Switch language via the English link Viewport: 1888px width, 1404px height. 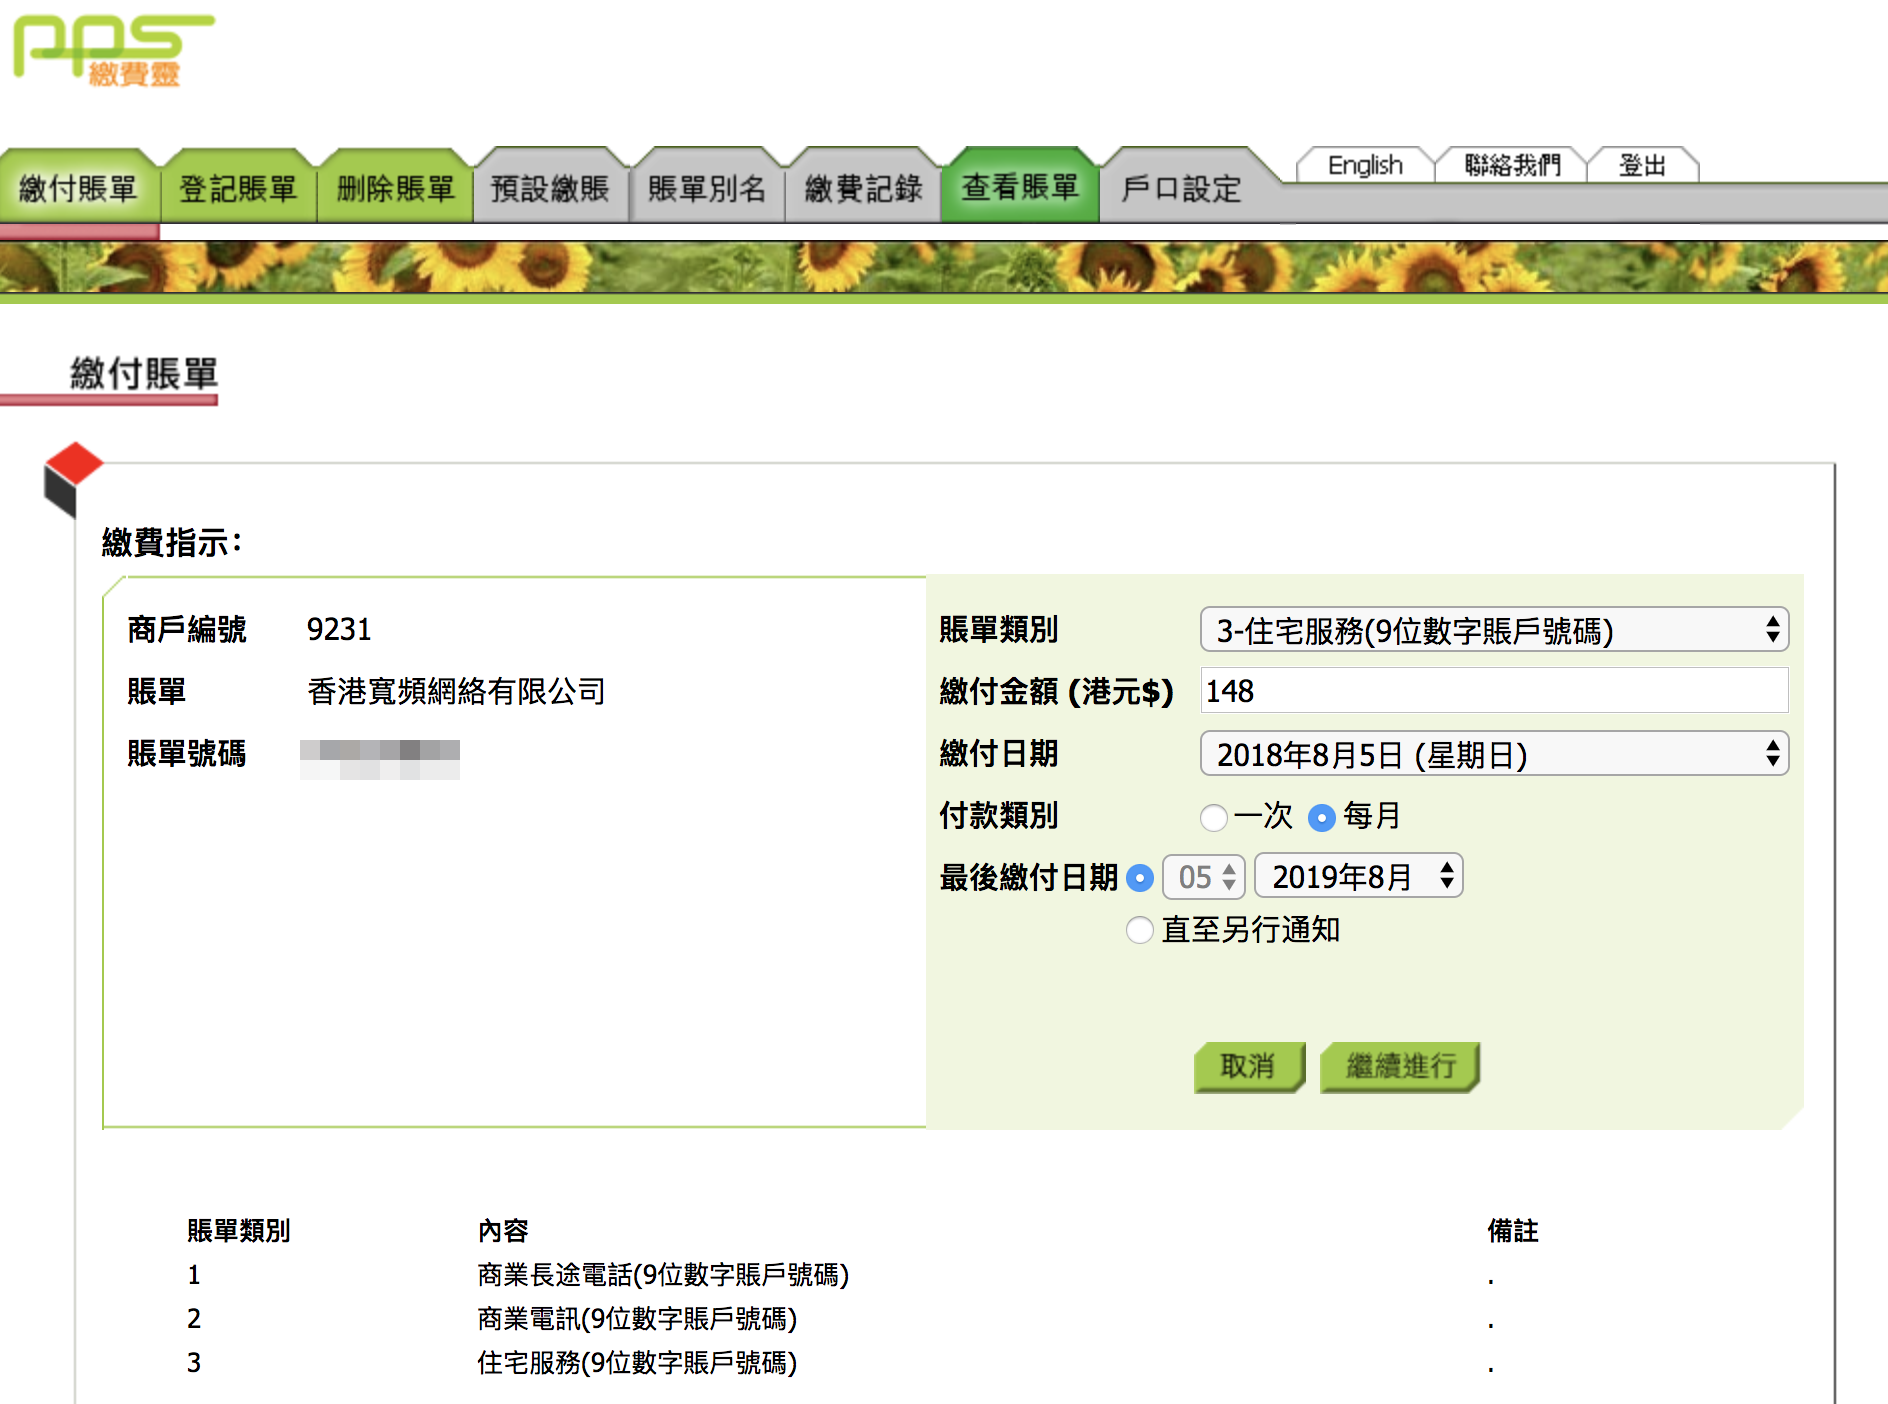click(x=1365, y=165)
